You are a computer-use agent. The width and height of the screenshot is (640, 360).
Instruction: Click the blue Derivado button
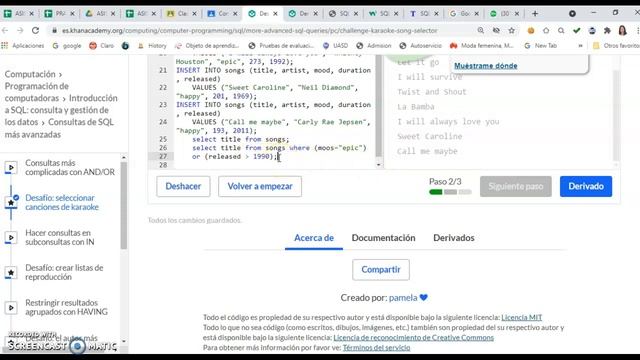(x=586, y=187)
